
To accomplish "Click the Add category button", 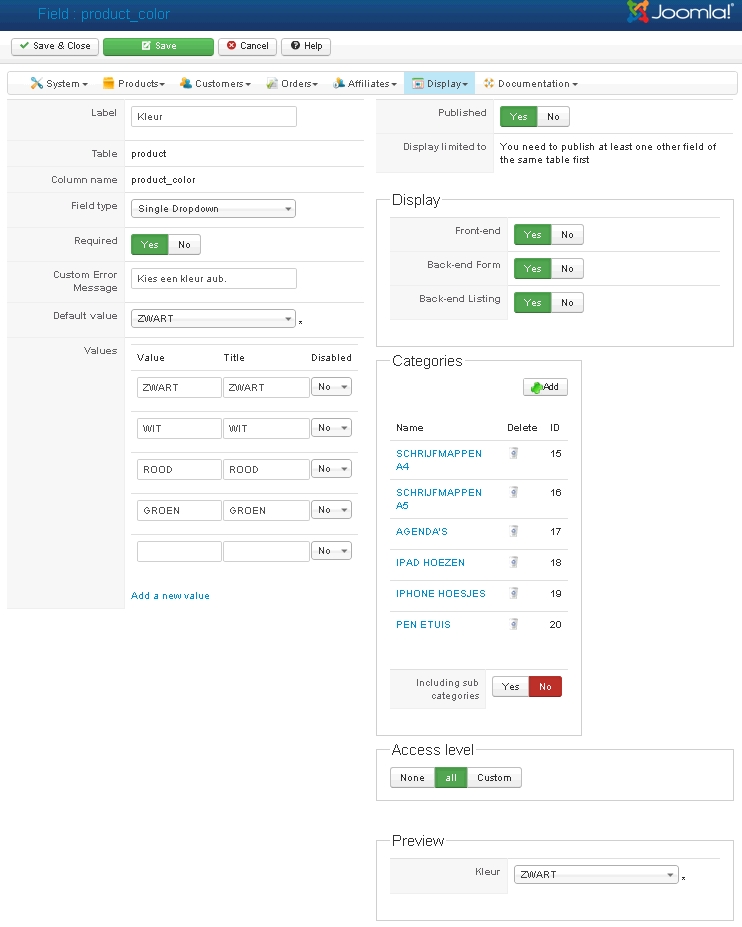I will [545, 387].
